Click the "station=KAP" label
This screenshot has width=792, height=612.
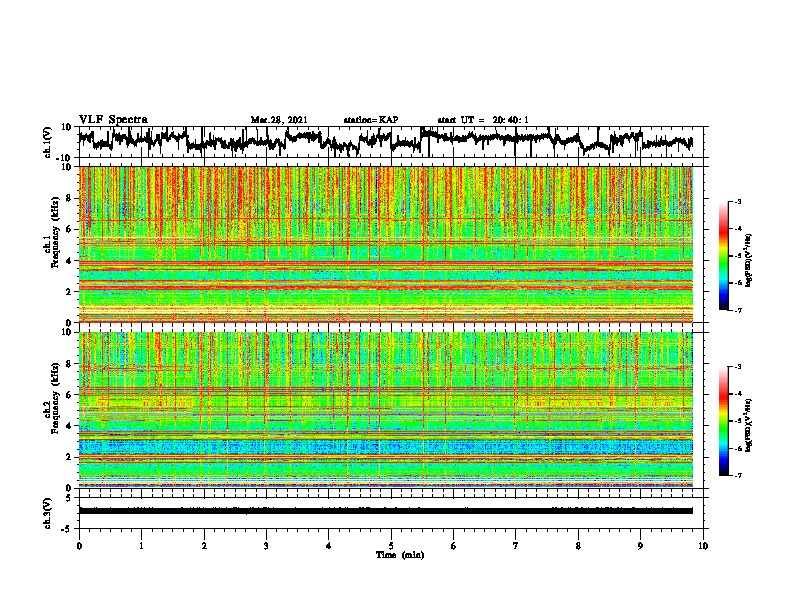371,120
